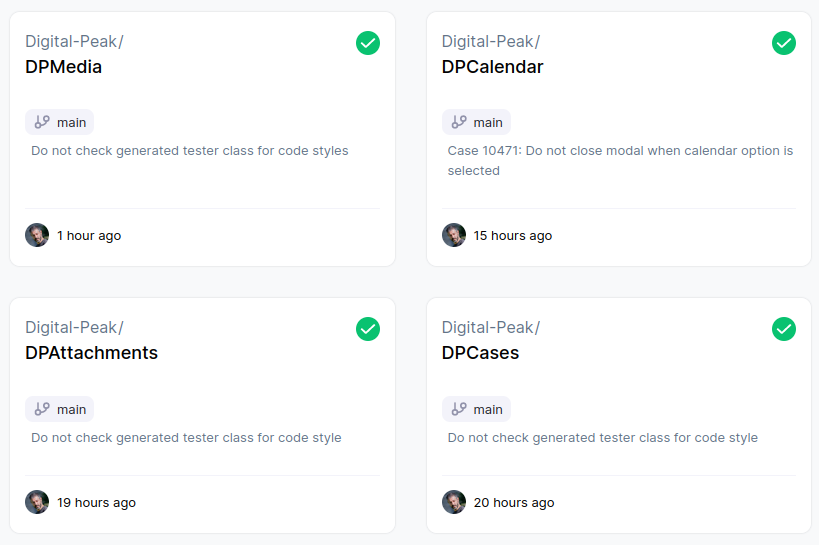
Task: Click the DPCases commit message text
Action: coord(603,438)
